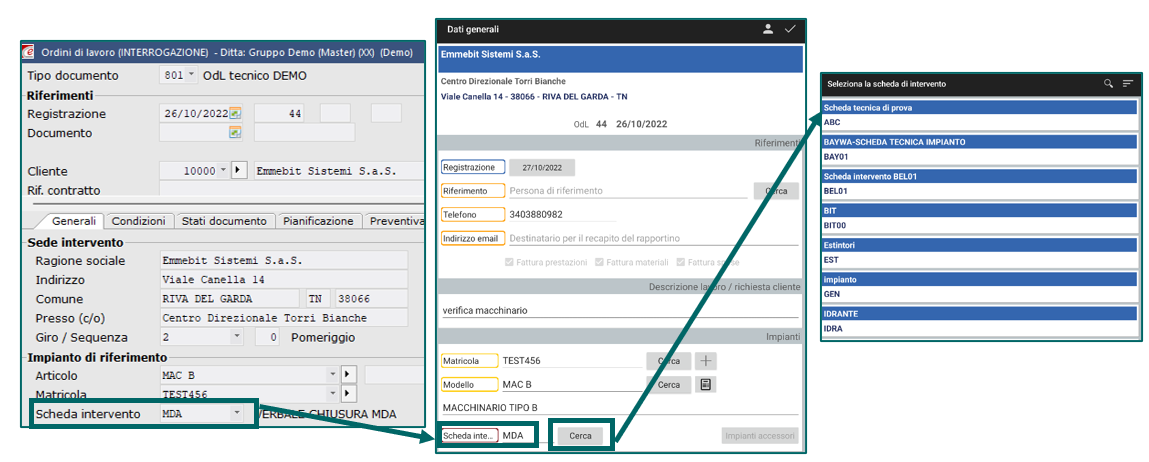Click the Indirizzo Viale Canella 14 field

click(x=283, y=279)
